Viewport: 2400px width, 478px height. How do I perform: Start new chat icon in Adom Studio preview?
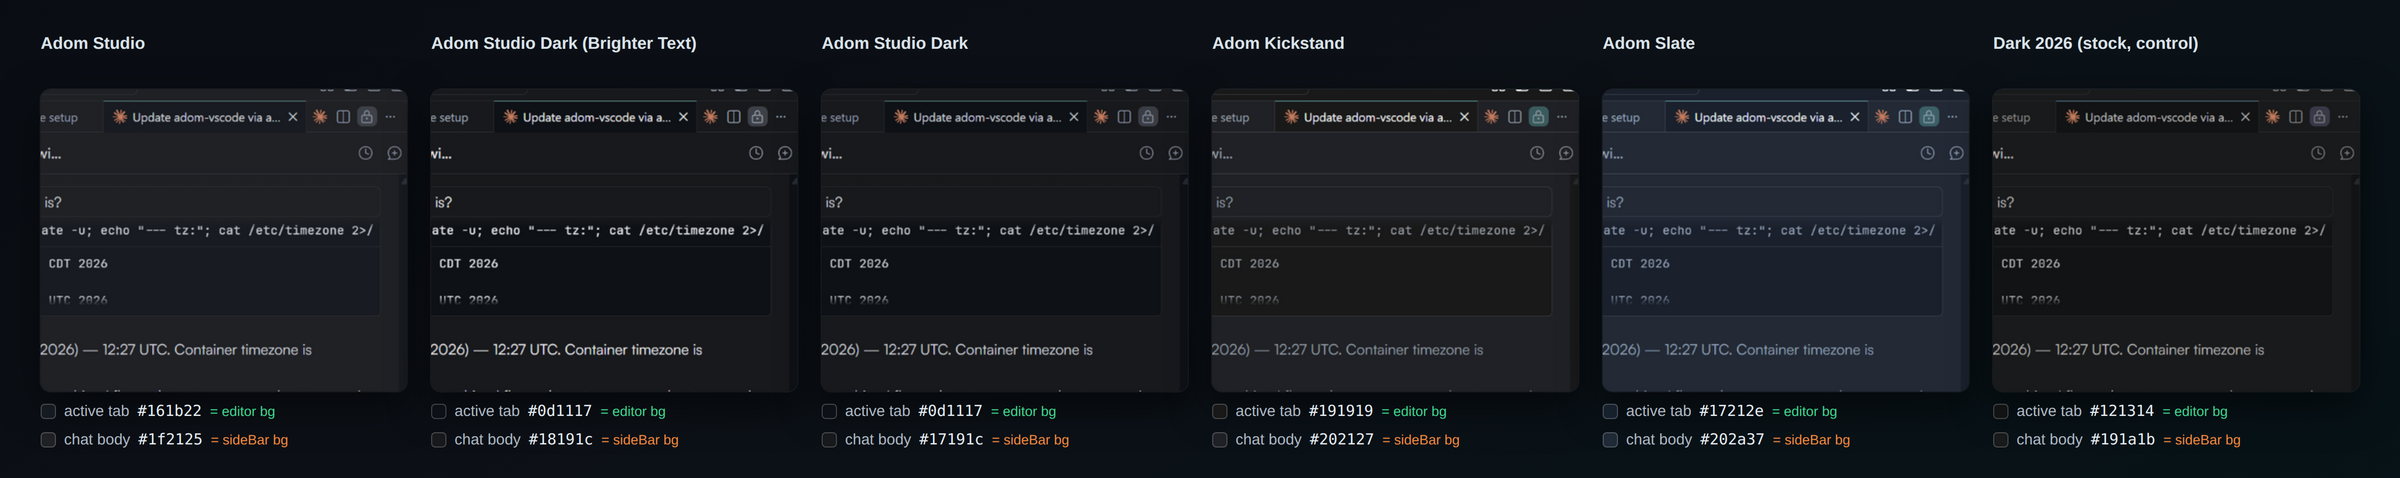click(394, 153)
